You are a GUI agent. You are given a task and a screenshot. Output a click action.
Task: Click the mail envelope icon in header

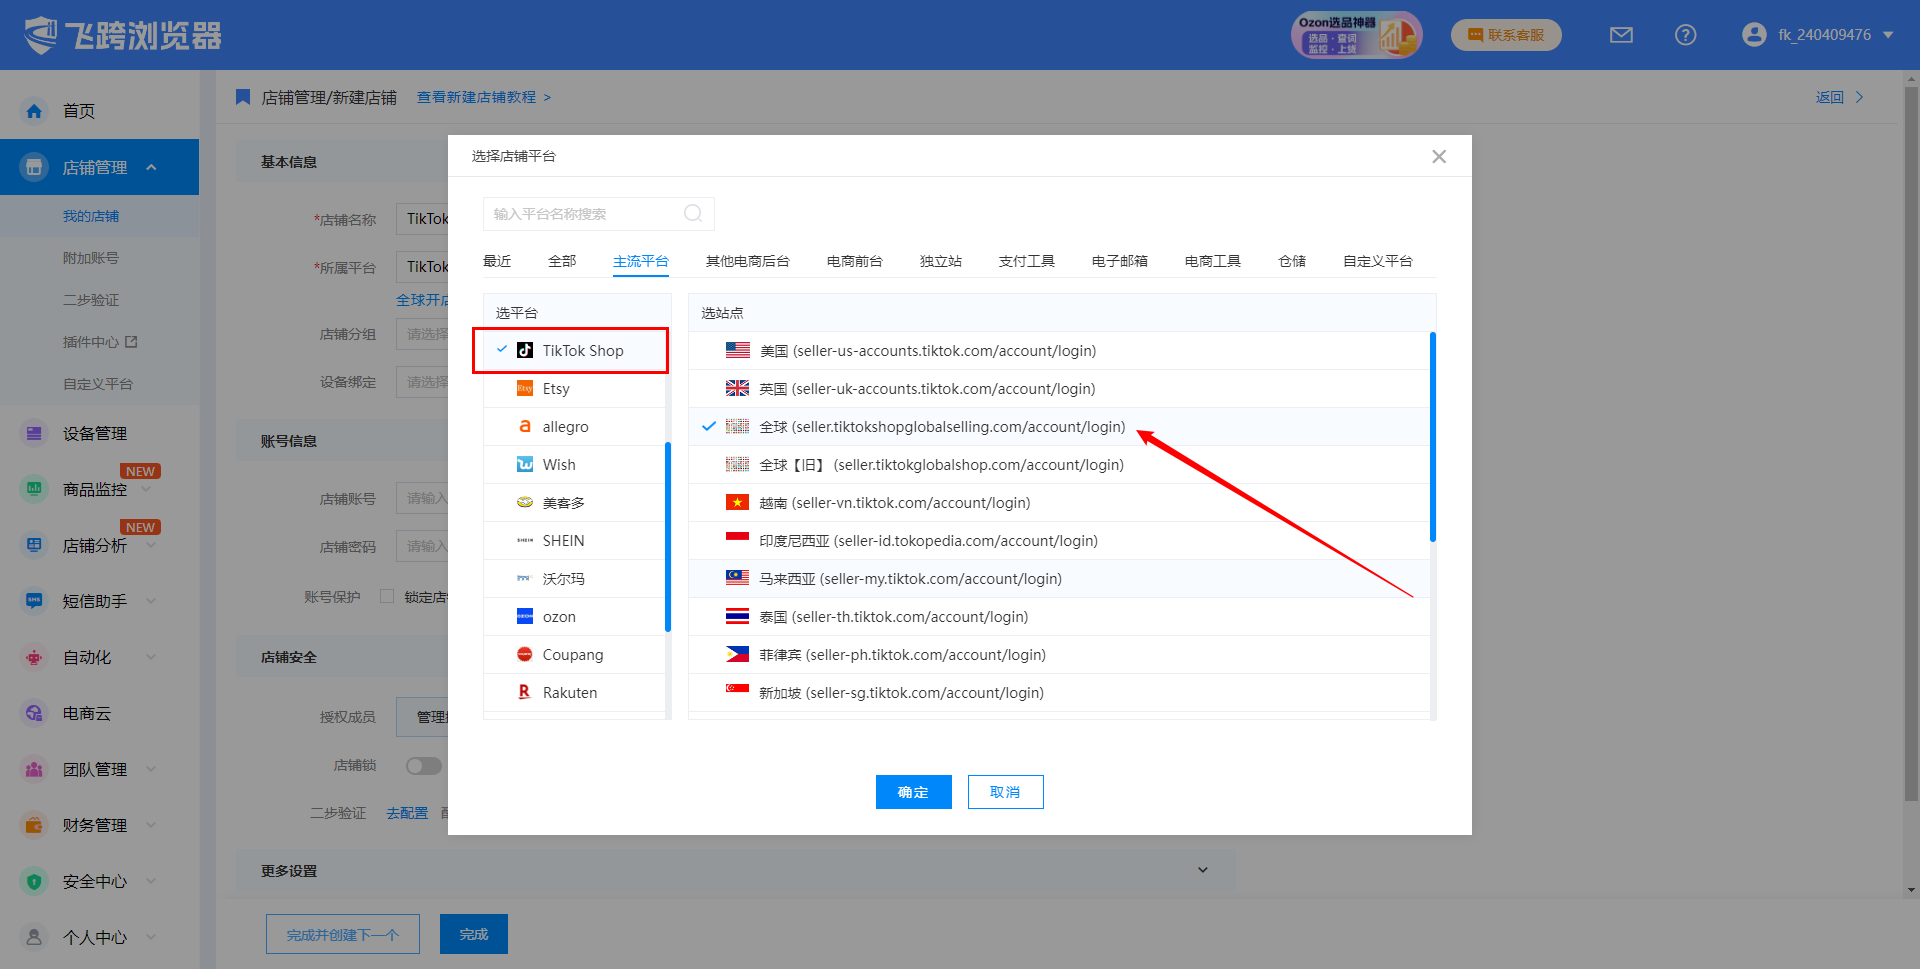pos(1621,35)
